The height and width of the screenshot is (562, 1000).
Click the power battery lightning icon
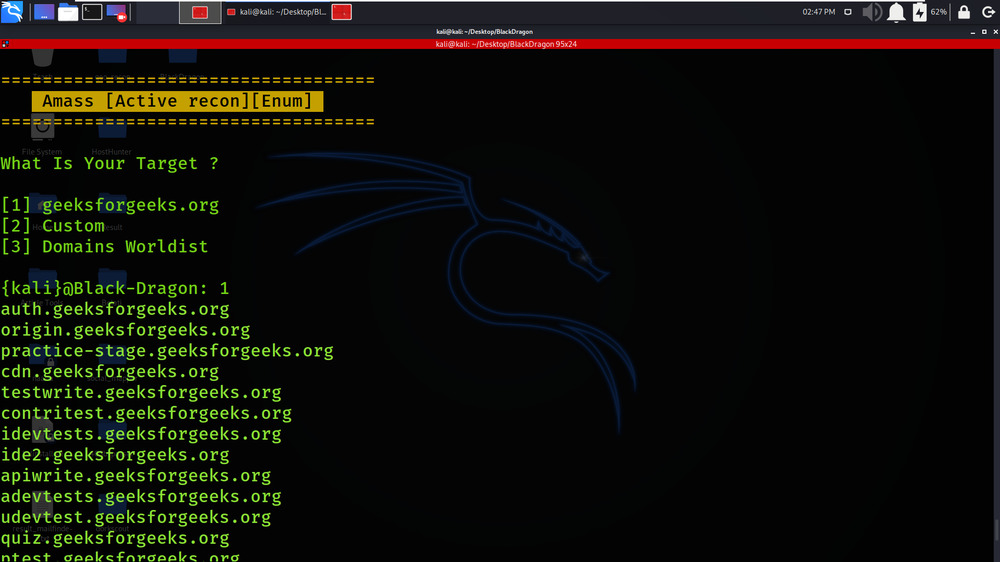point(919,12)
